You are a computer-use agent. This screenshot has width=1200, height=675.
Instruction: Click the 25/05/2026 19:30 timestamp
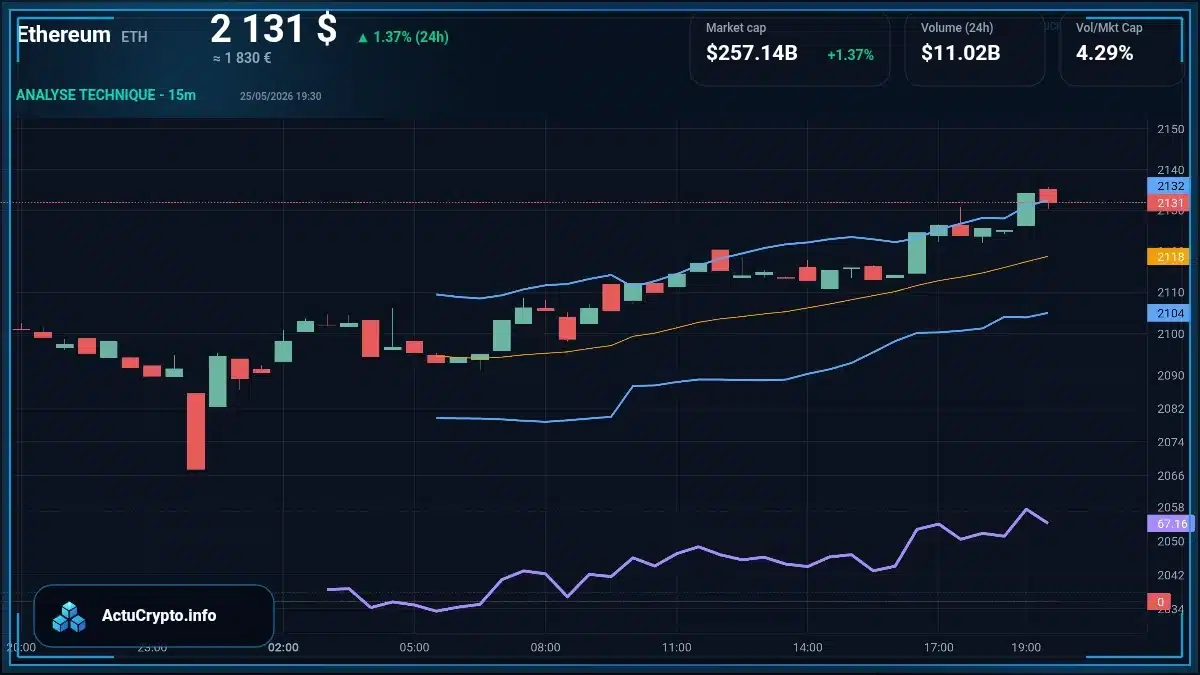pos(280,96)
